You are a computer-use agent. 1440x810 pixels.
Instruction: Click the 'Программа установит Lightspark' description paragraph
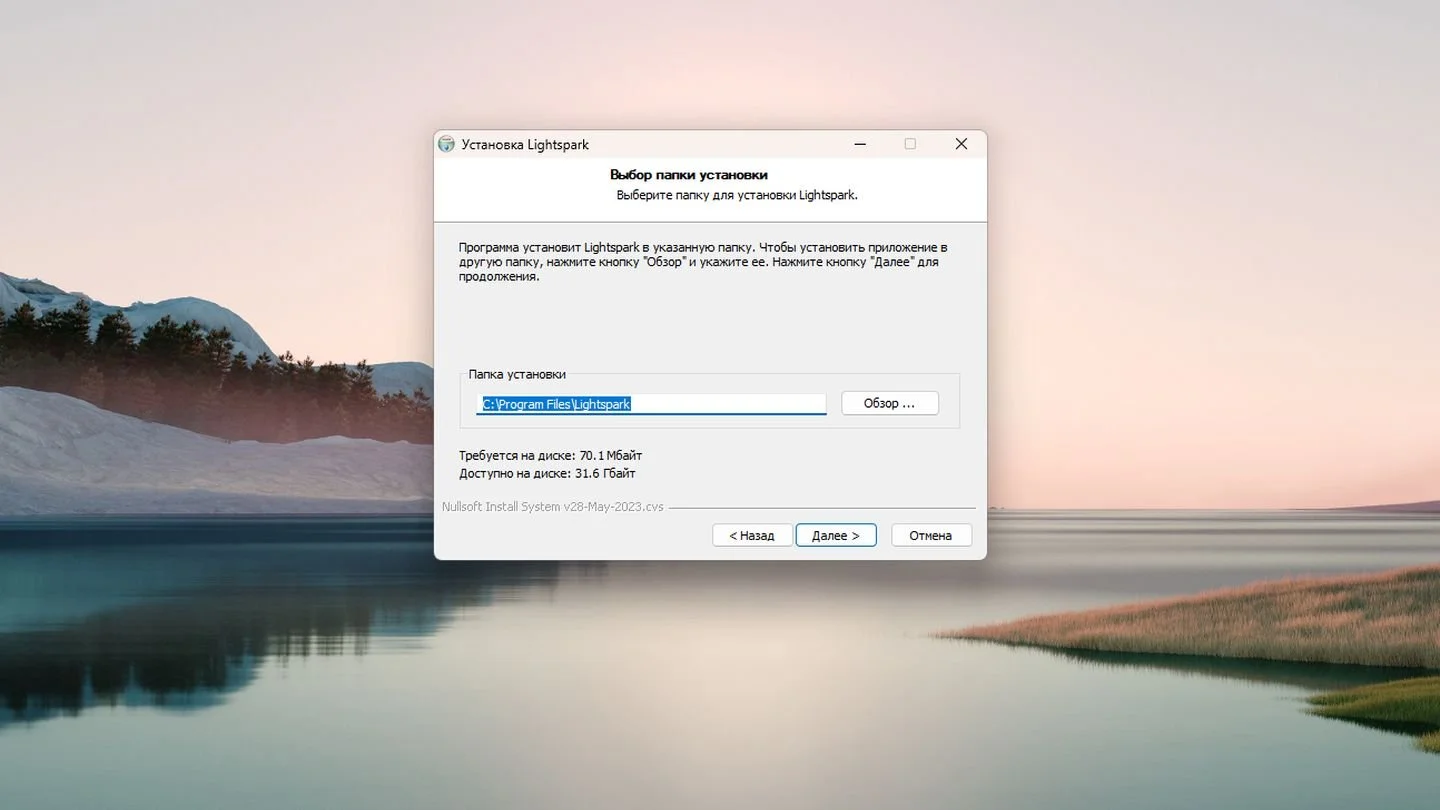(703, 261)
